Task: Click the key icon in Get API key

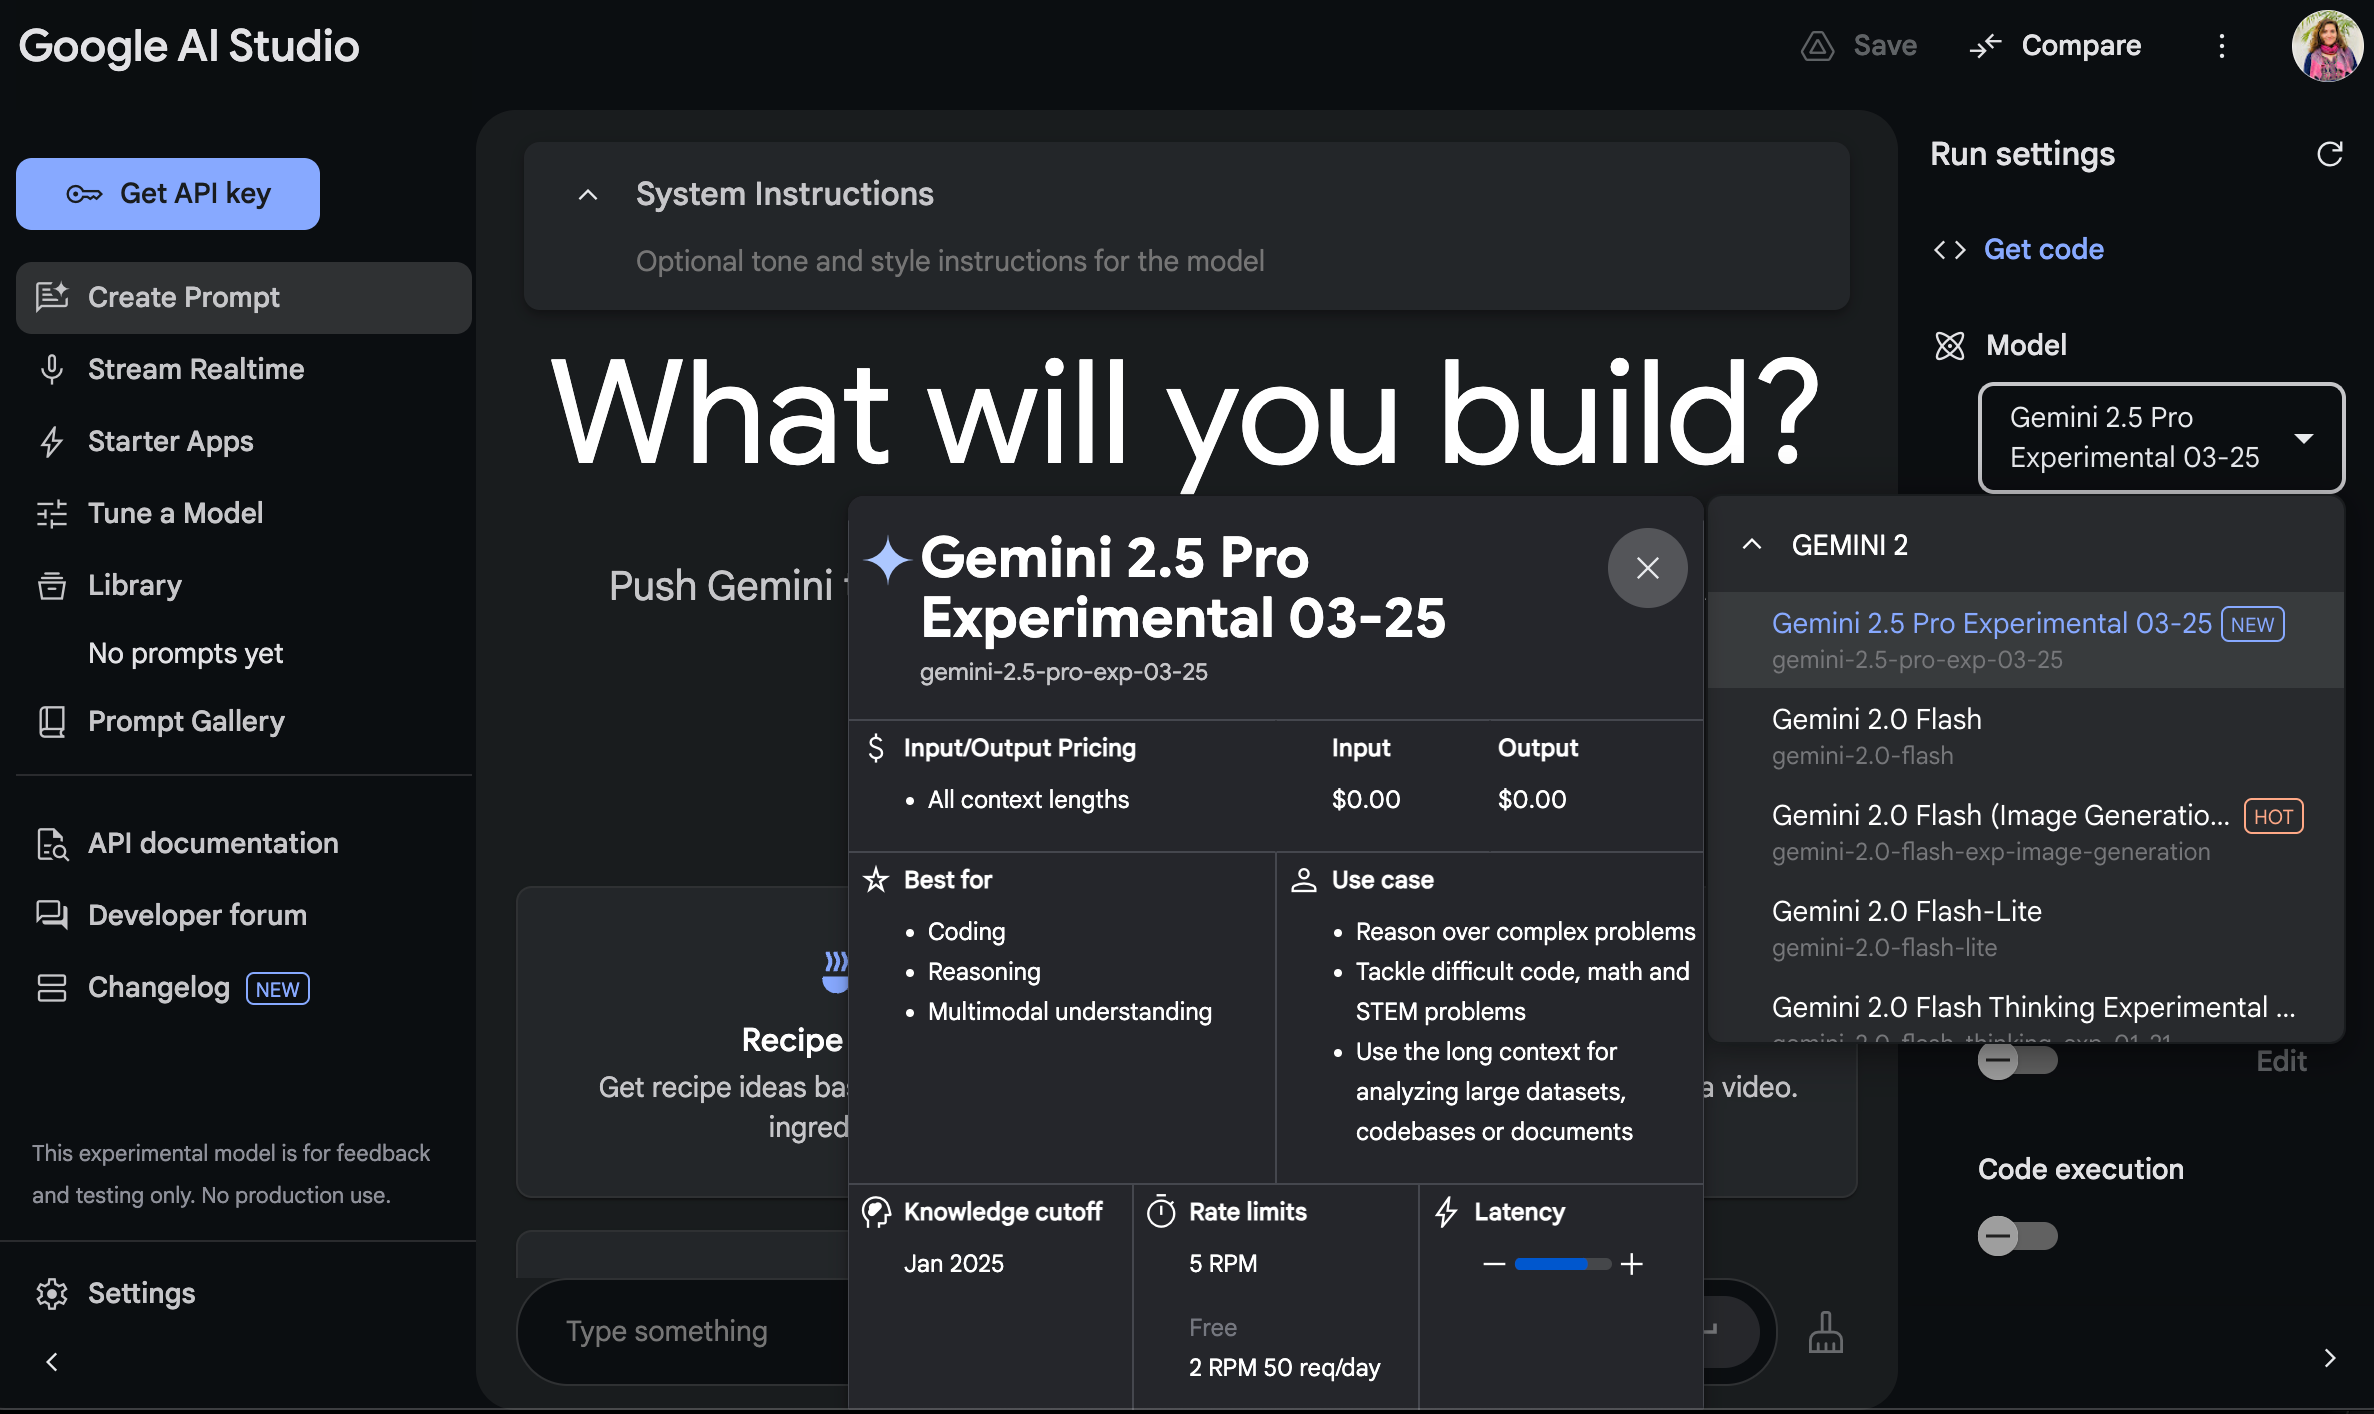Action: tap(84, 194)
